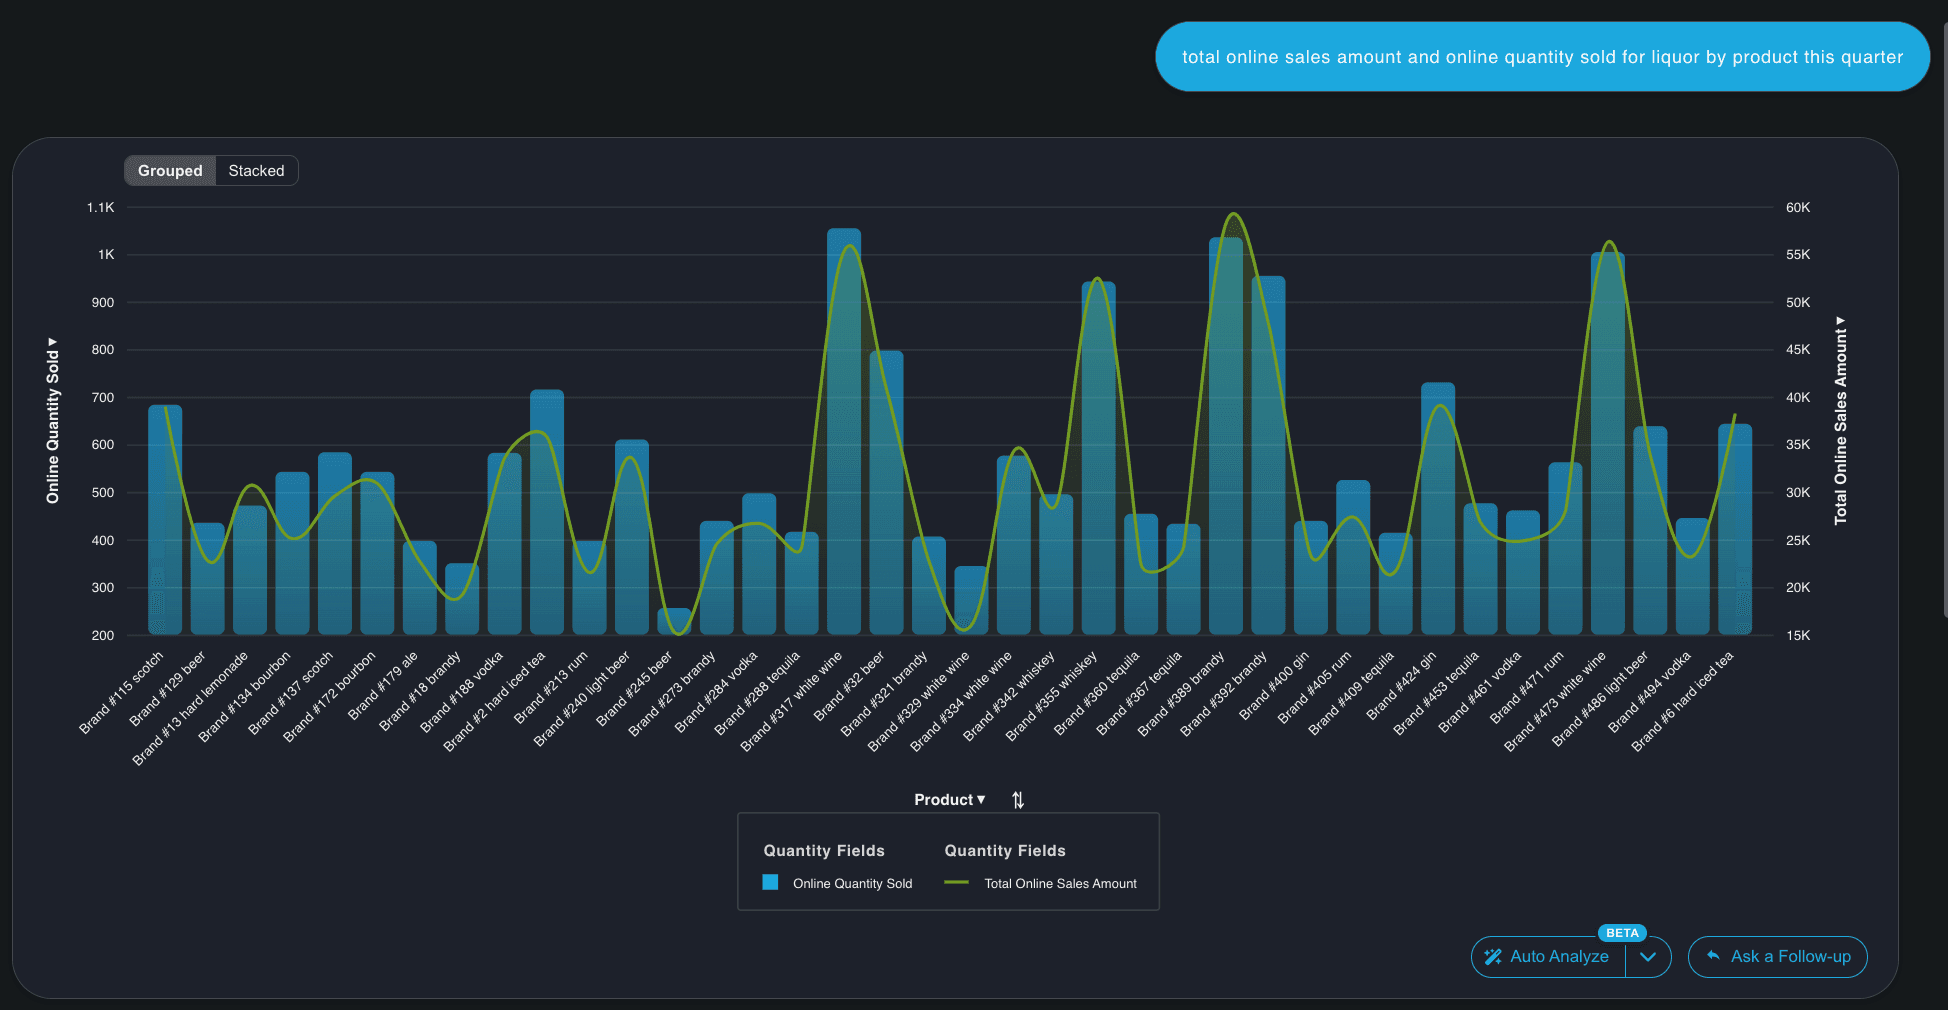Click the 1.1K left axis tick label

100,208
